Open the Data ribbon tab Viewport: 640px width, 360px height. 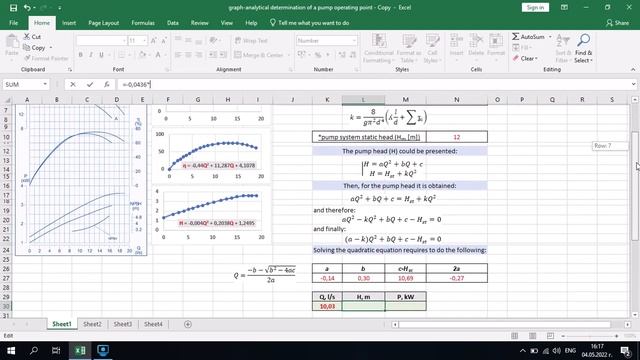173,23
